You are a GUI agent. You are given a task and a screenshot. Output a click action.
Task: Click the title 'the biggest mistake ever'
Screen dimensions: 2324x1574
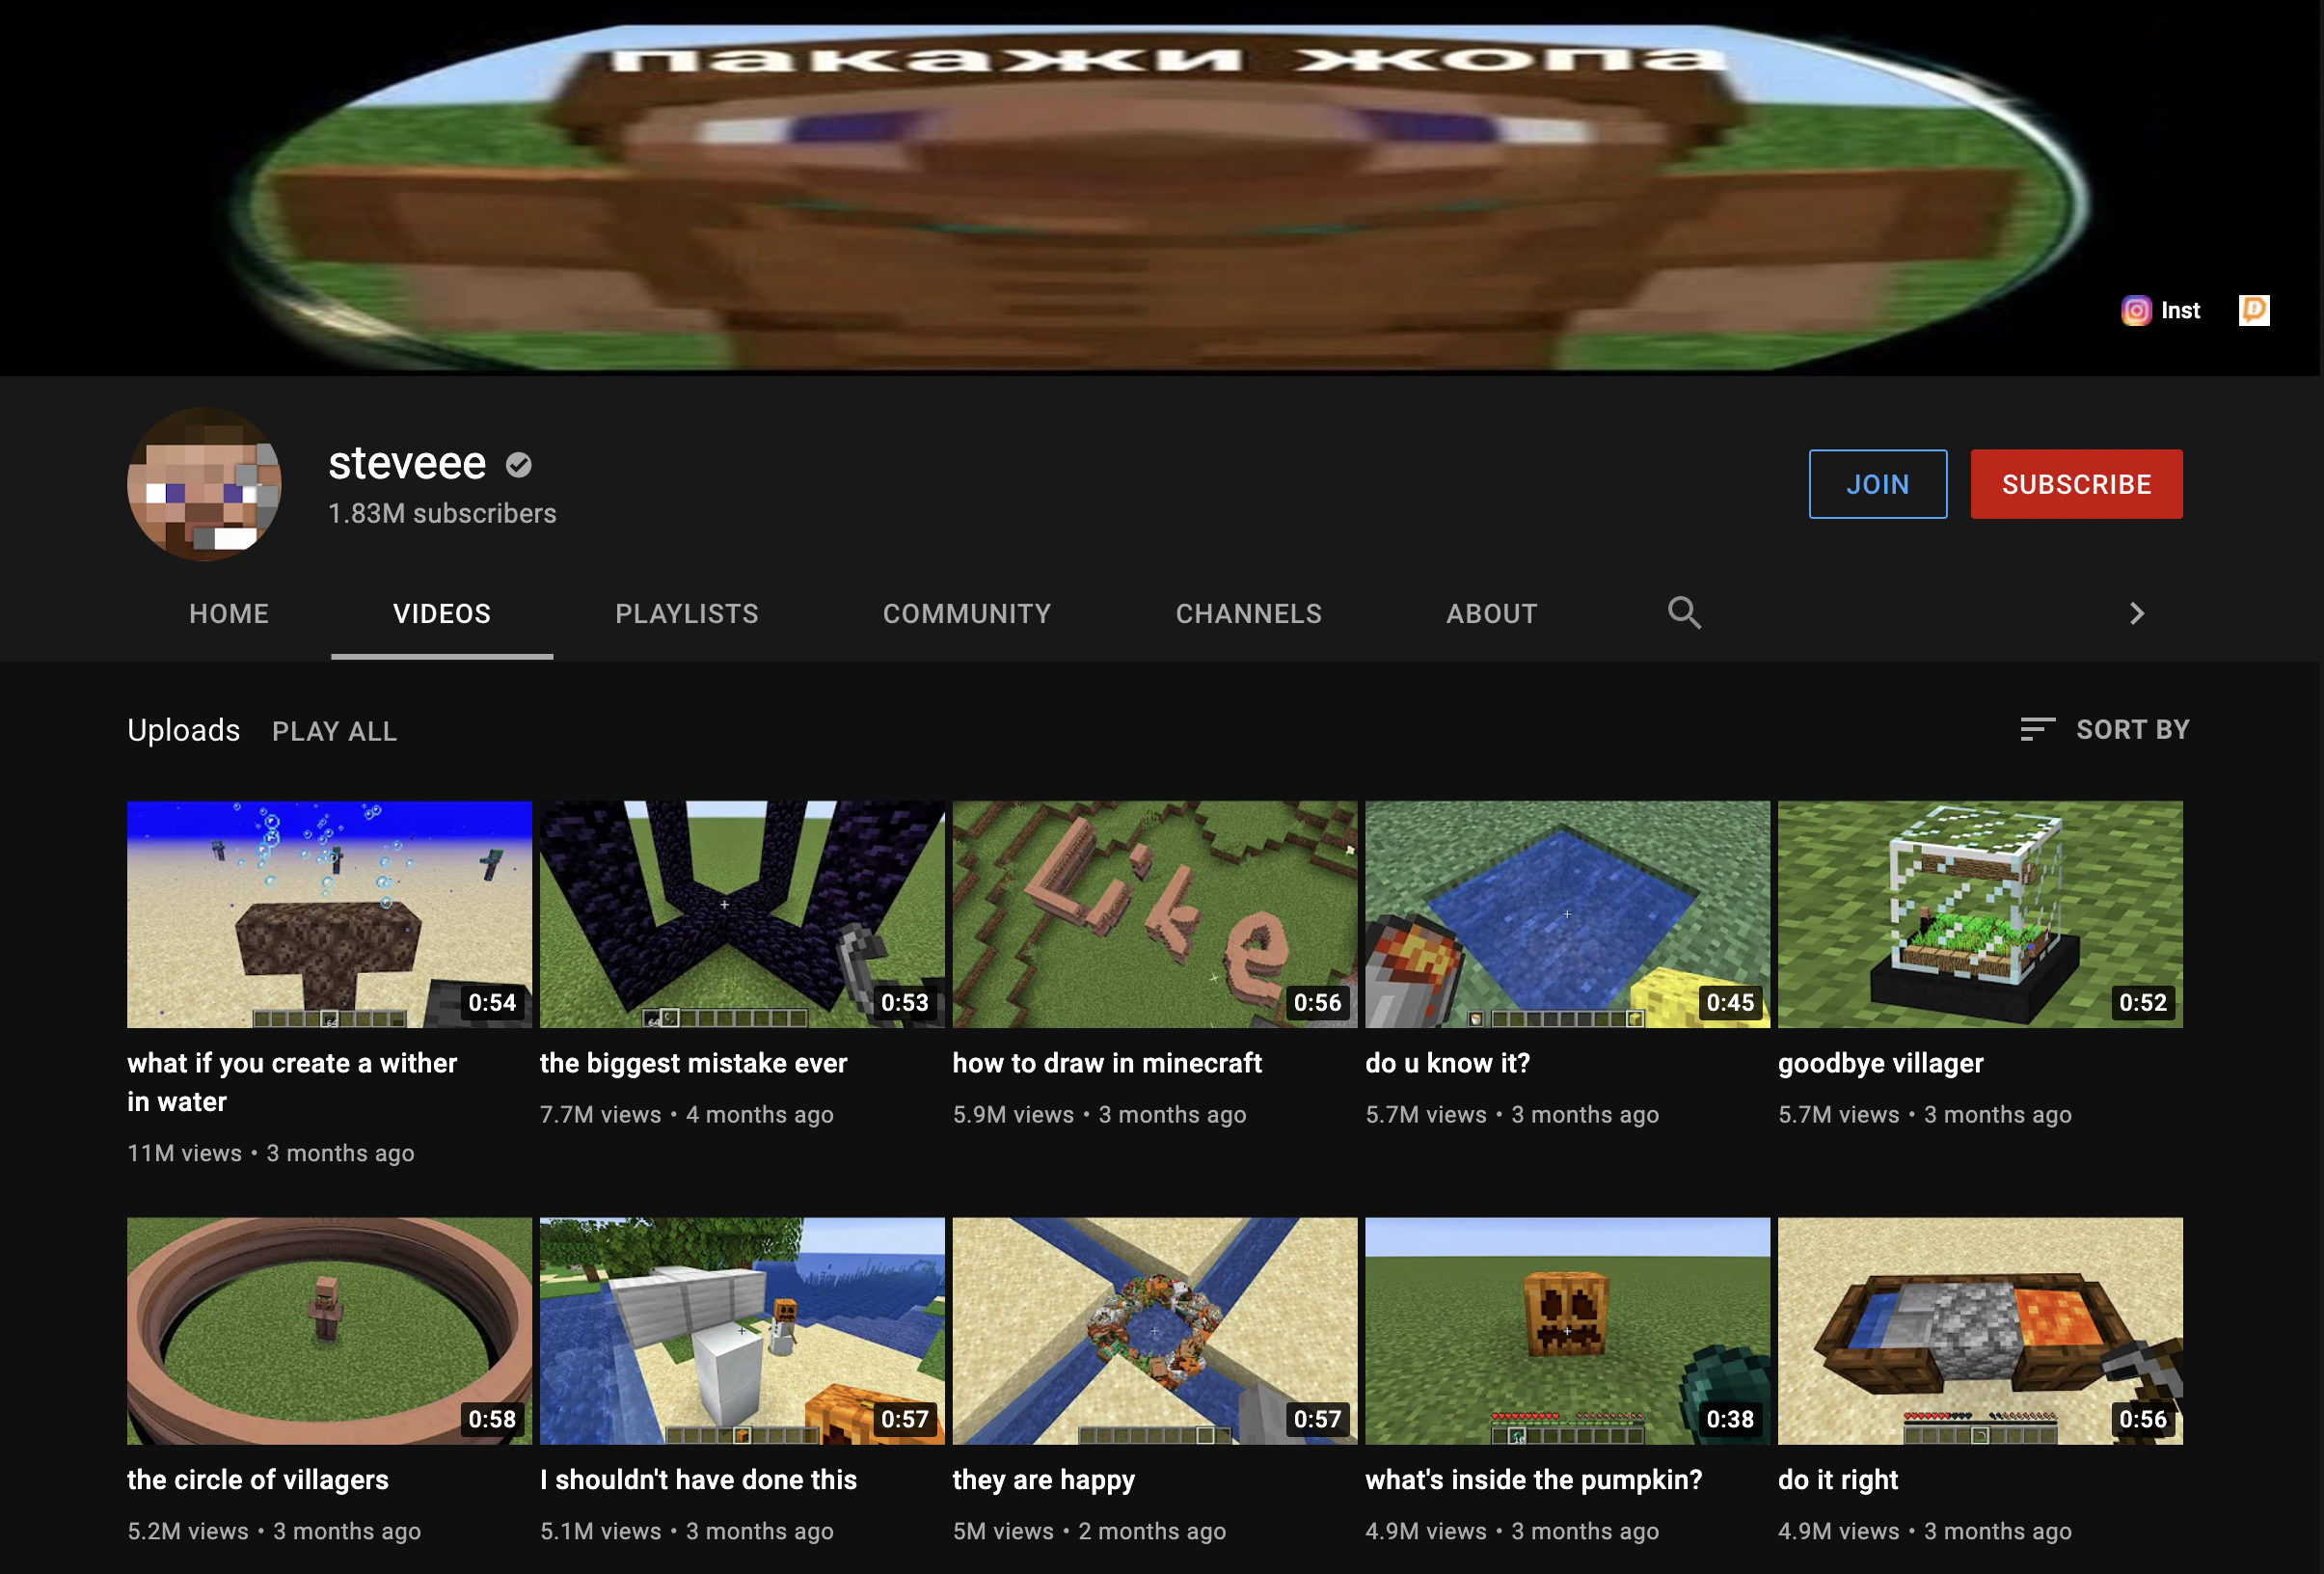click(x=693, y=1063)
